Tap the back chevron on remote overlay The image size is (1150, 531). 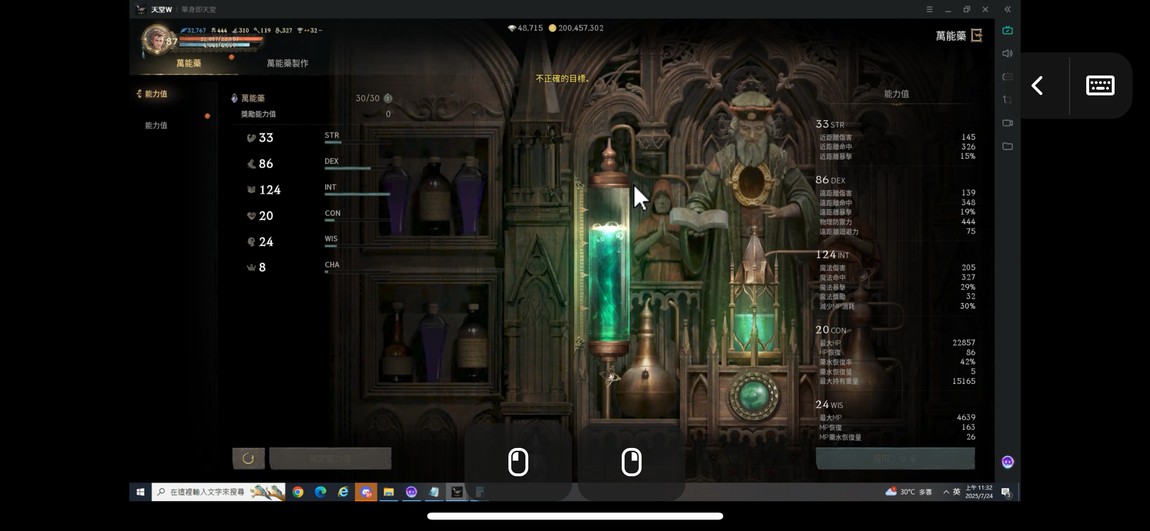click(x=1037, y=86)
